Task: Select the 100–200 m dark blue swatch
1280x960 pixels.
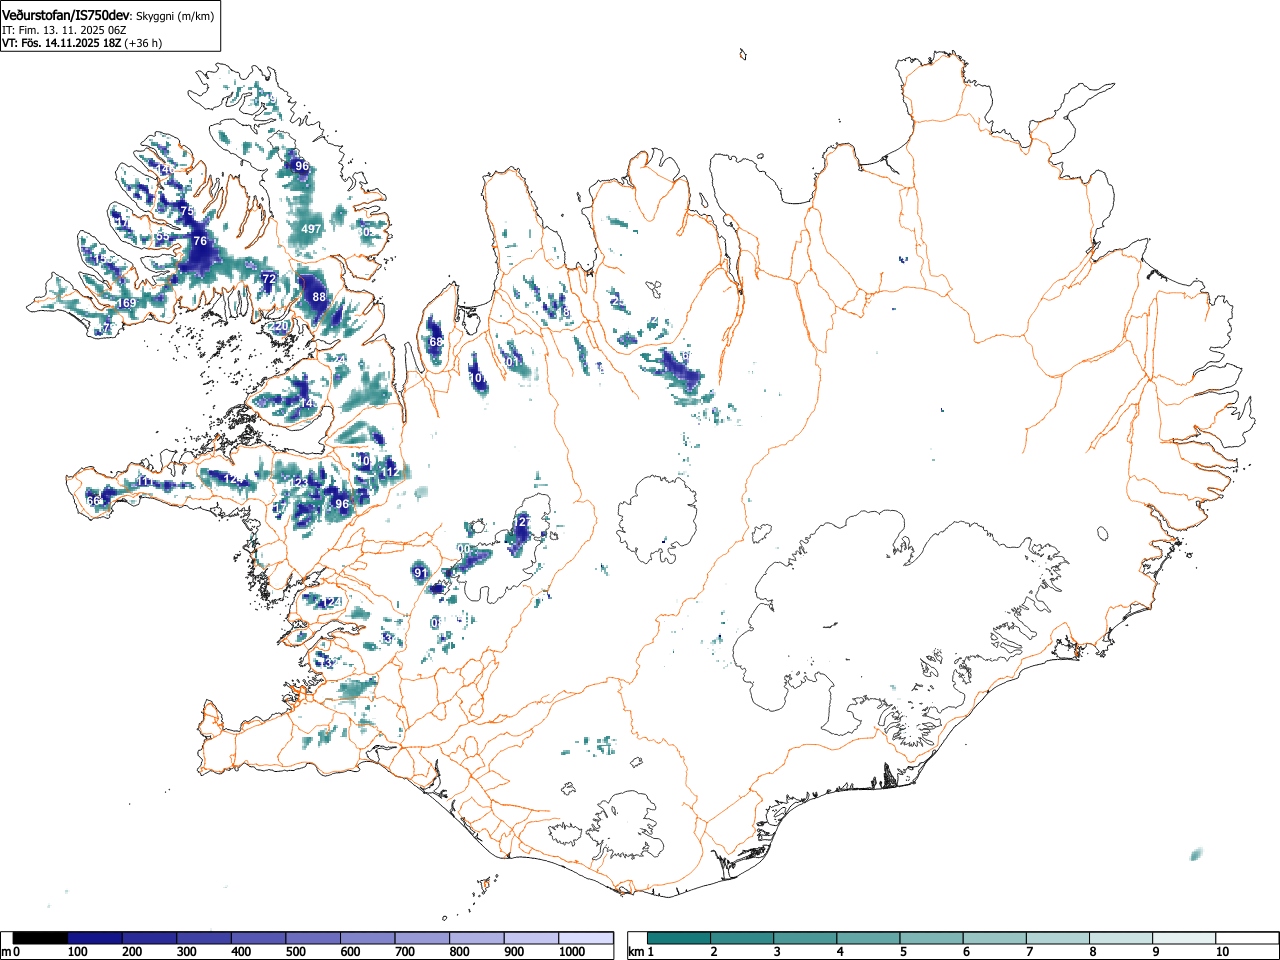Action: click(95, 938)
